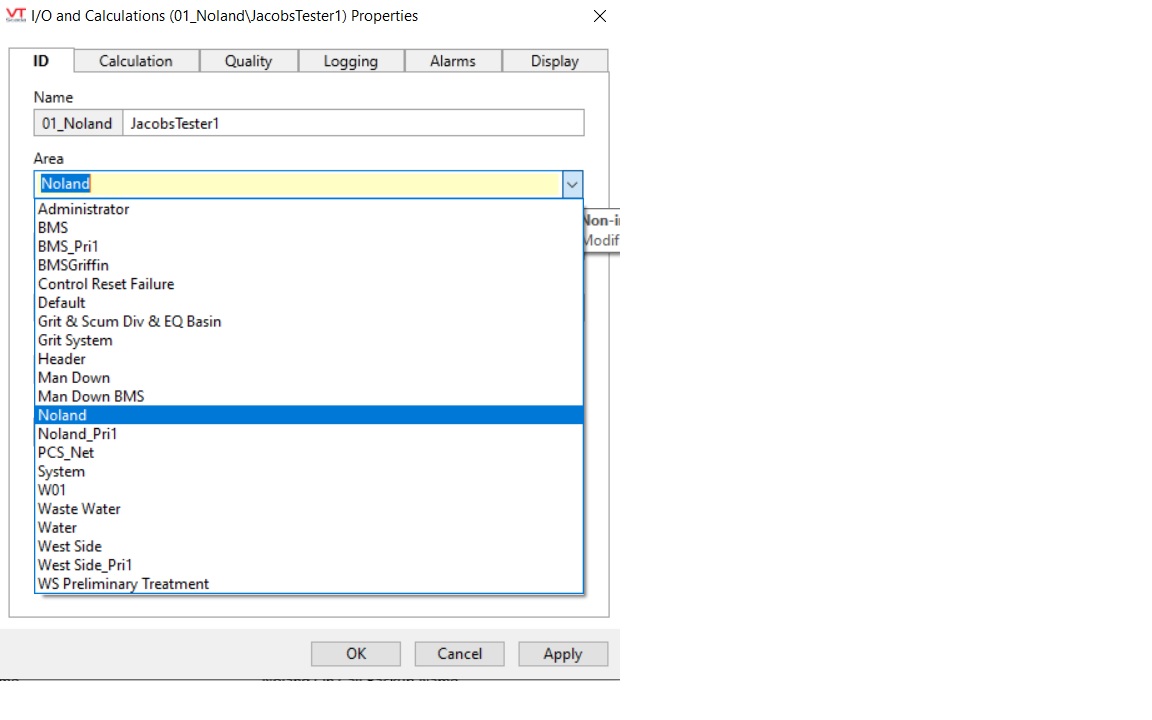Screen dimensions: 1152x720
Task: Close the Properties dialog window
Action: coord(599,17)
